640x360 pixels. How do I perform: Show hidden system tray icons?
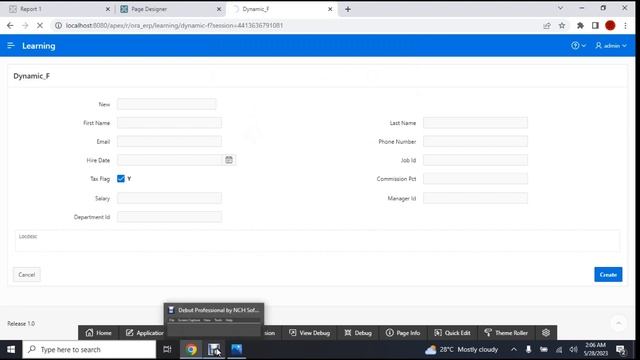pos(514,349)
